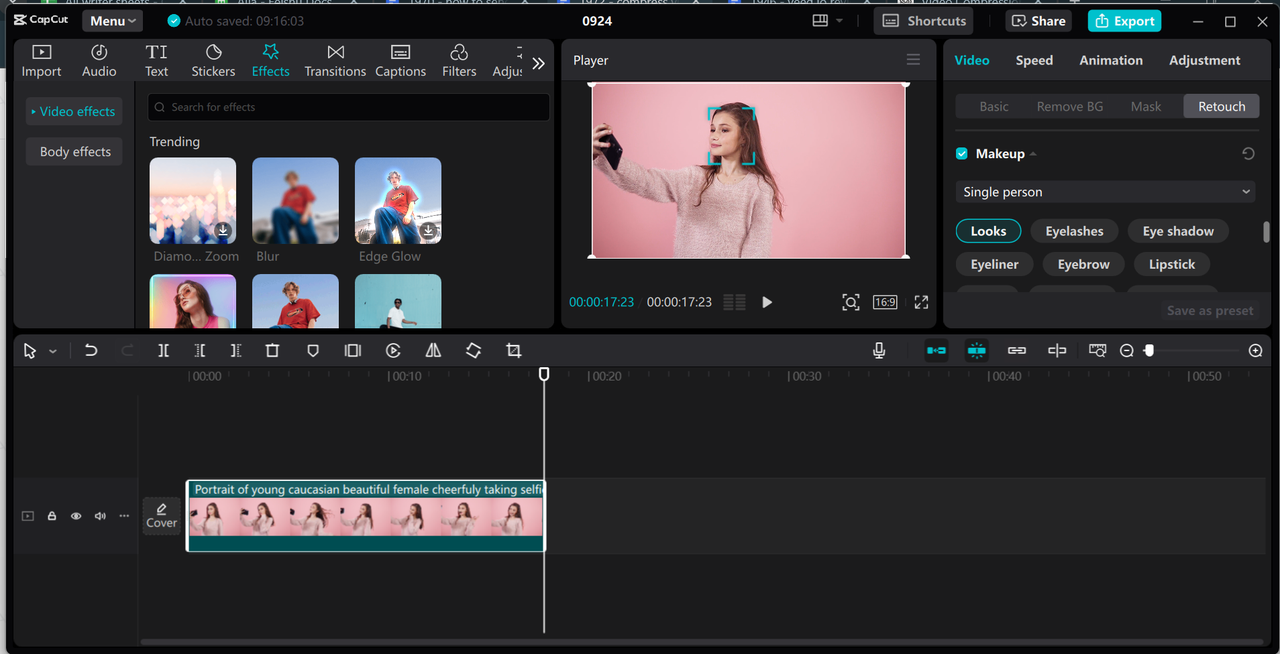Click the delete-left trim icon
This screenshot has height=654, width=1280.
200,351
